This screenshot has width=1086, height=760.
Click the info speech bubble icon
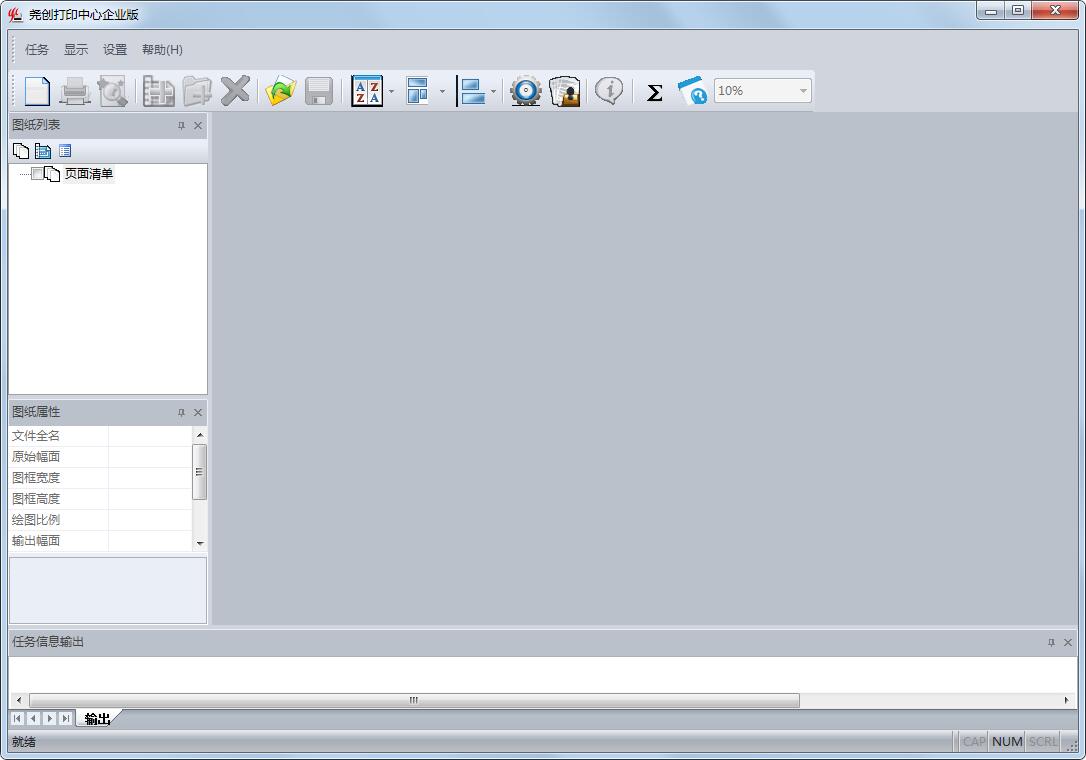click(609, 91)
